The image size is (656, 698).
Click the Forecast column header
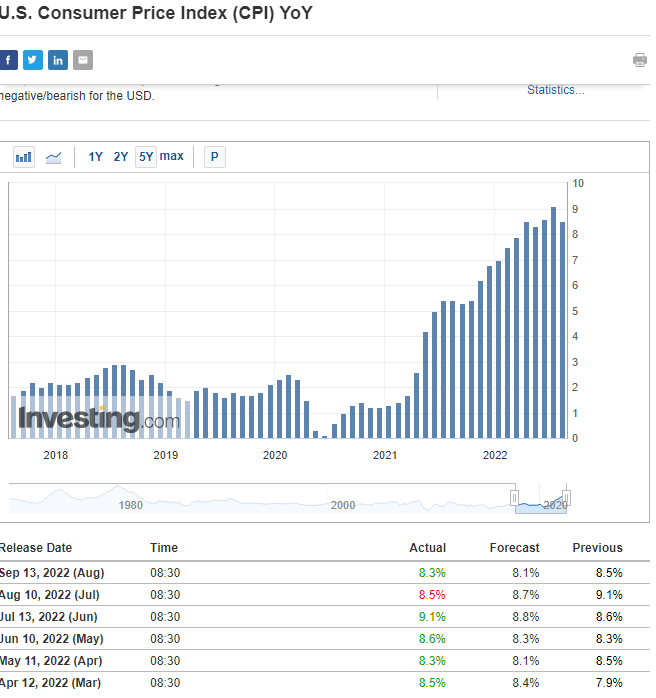514,548
